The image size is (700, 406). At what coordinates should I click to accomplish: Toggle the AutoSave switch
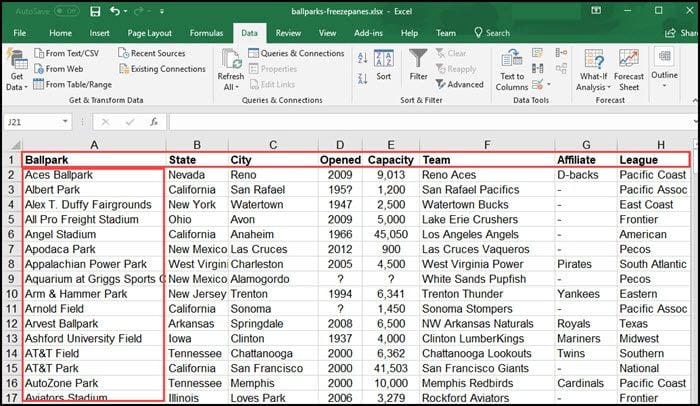point(67,11)
